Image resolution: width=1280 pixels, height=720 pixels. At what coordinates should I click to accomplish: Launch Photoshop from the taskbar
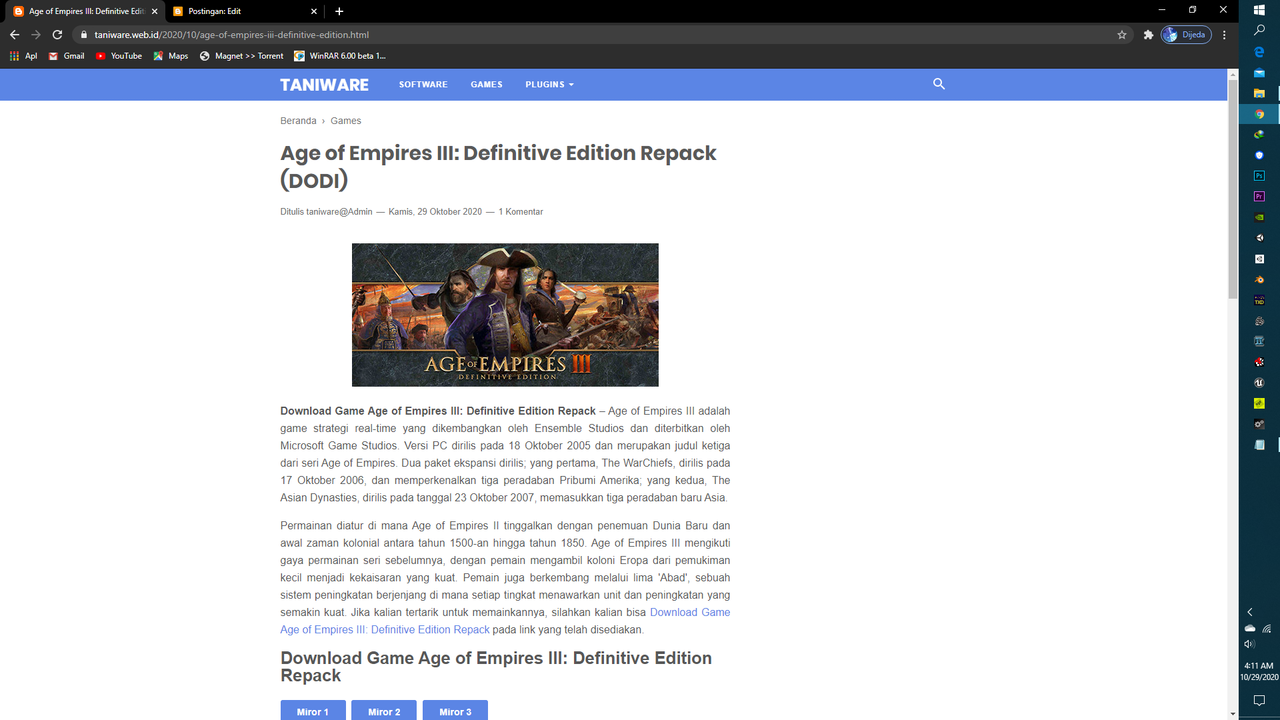click(1260, 176)
